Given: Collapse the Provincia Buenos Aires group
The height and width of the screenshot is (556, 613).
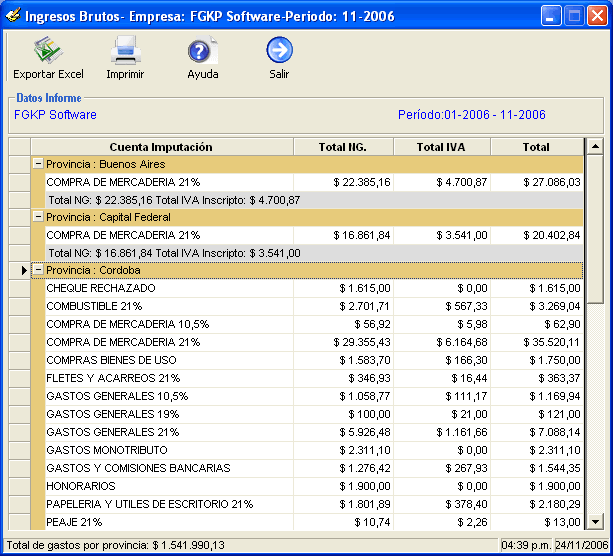Looking at the screenshot, I should [x=38, y=163].
